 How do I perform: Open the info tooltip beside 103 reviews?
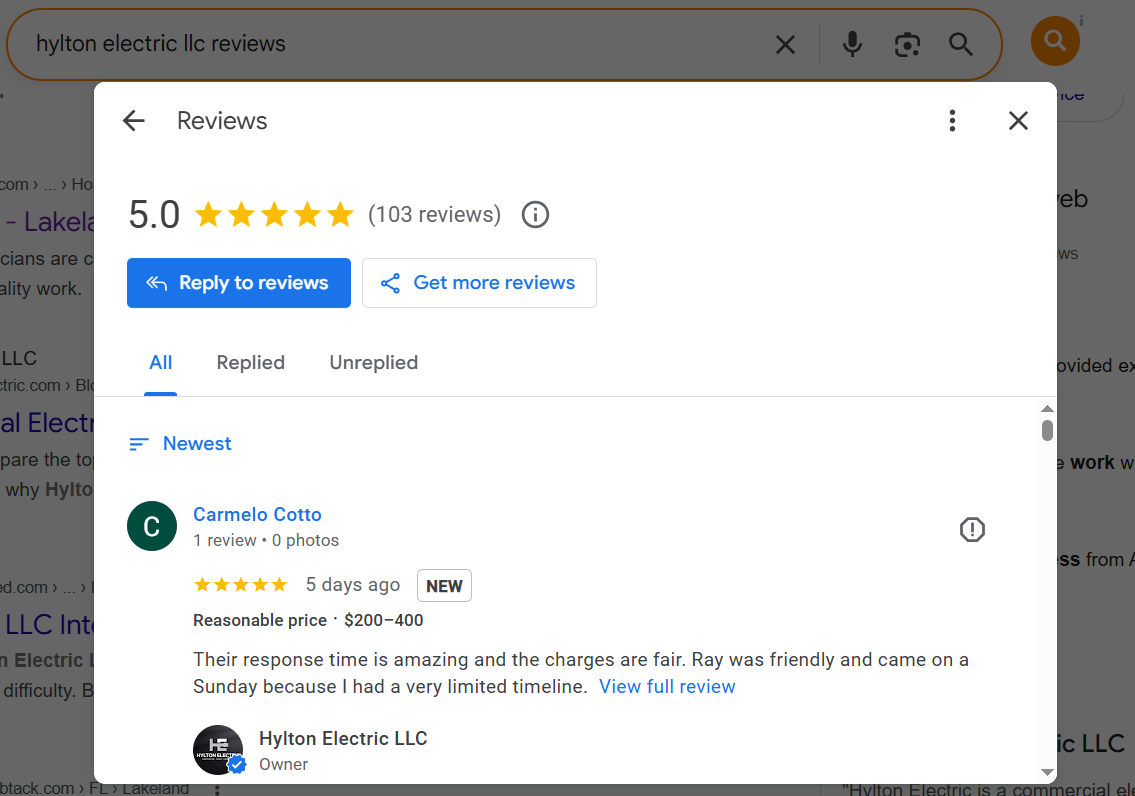point(535,214)
